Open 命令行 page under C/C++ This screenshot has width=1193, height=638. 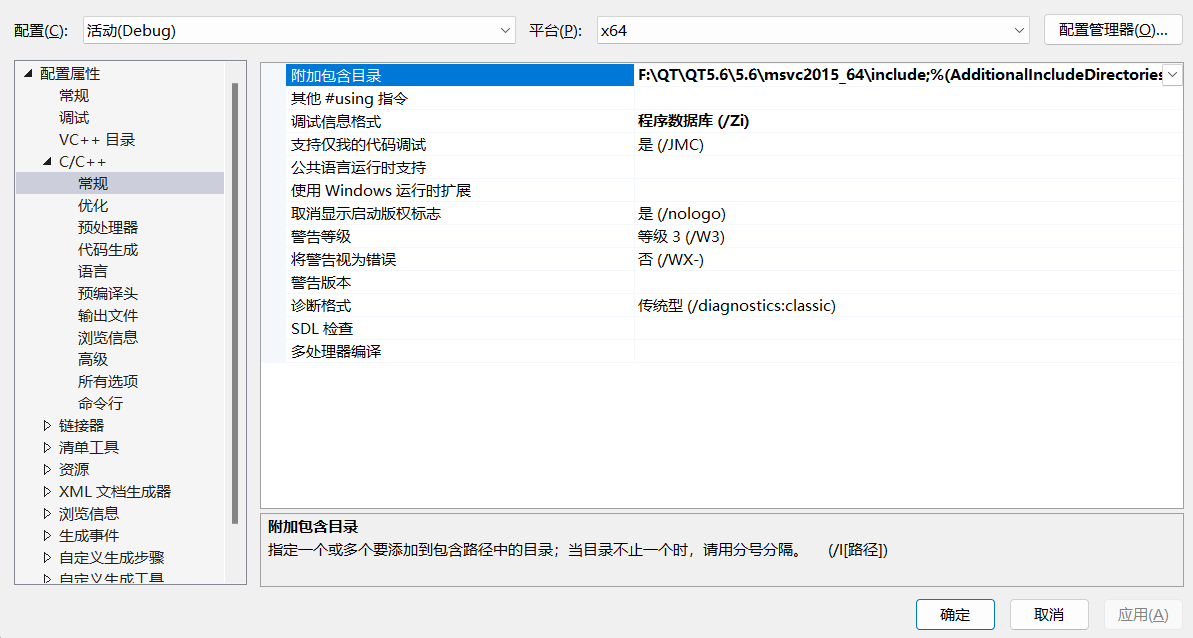point(100,404)
